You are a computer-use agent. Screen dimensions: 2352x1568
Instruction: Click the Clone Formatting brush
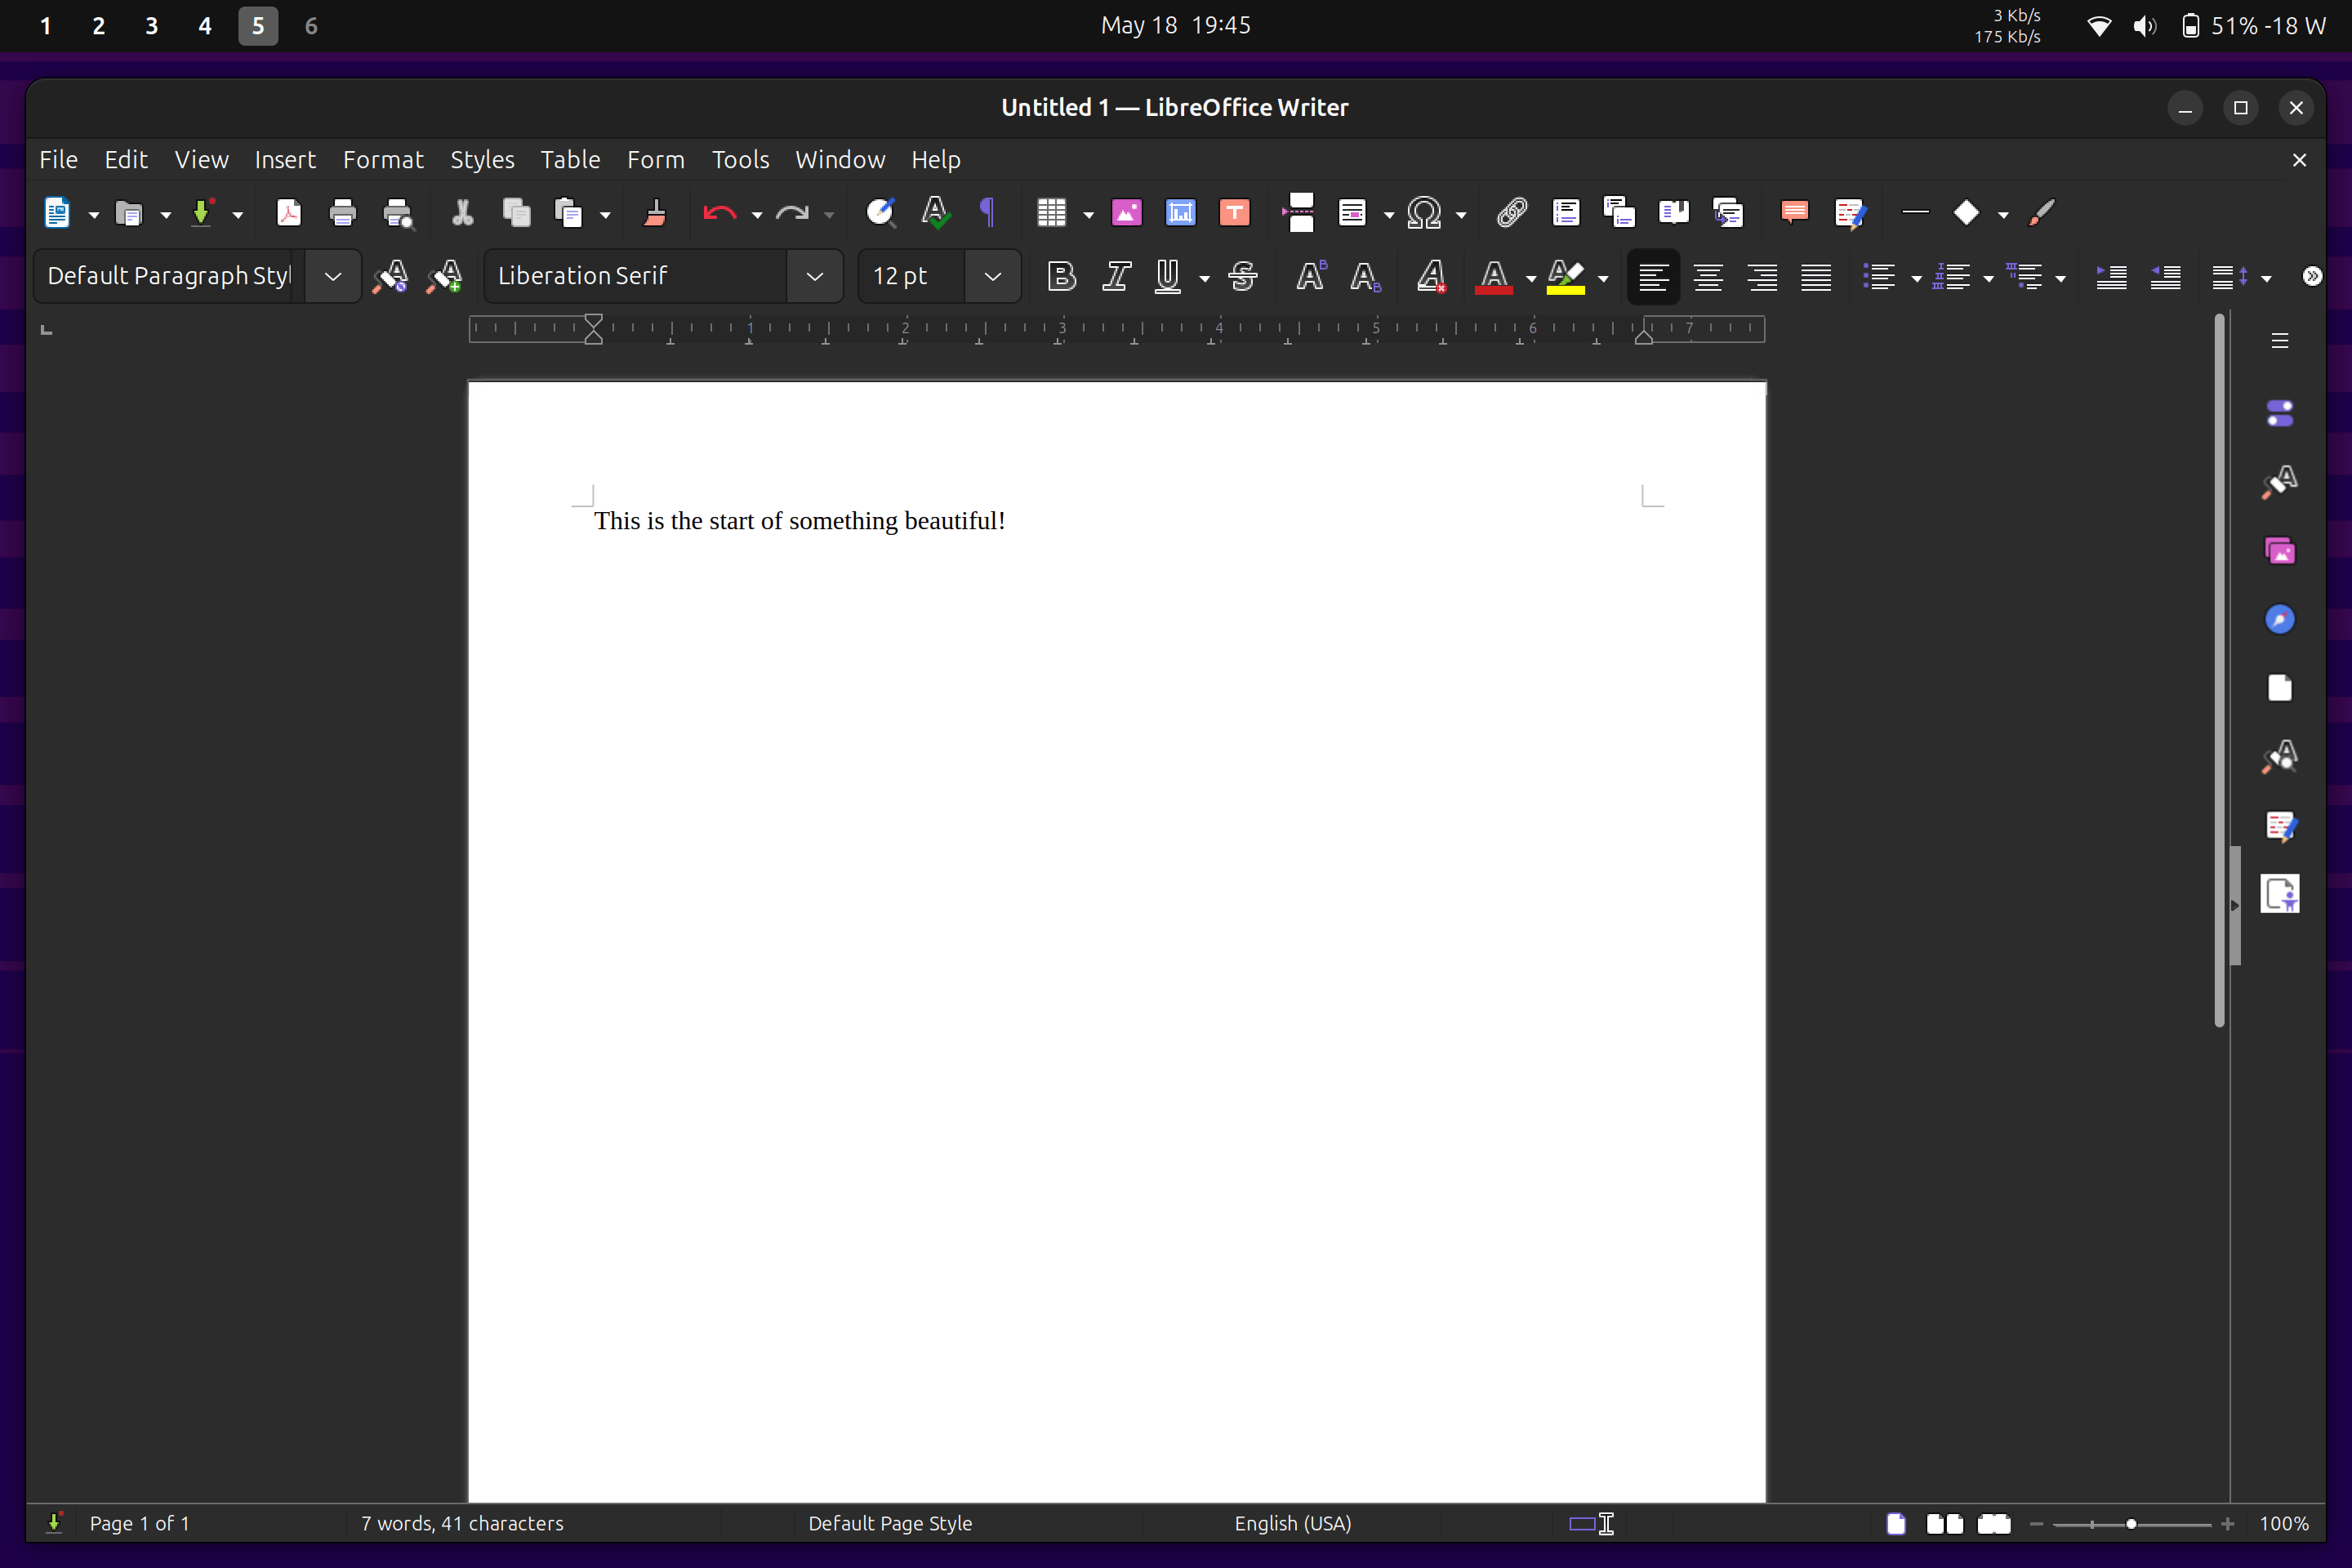(655, 213)
